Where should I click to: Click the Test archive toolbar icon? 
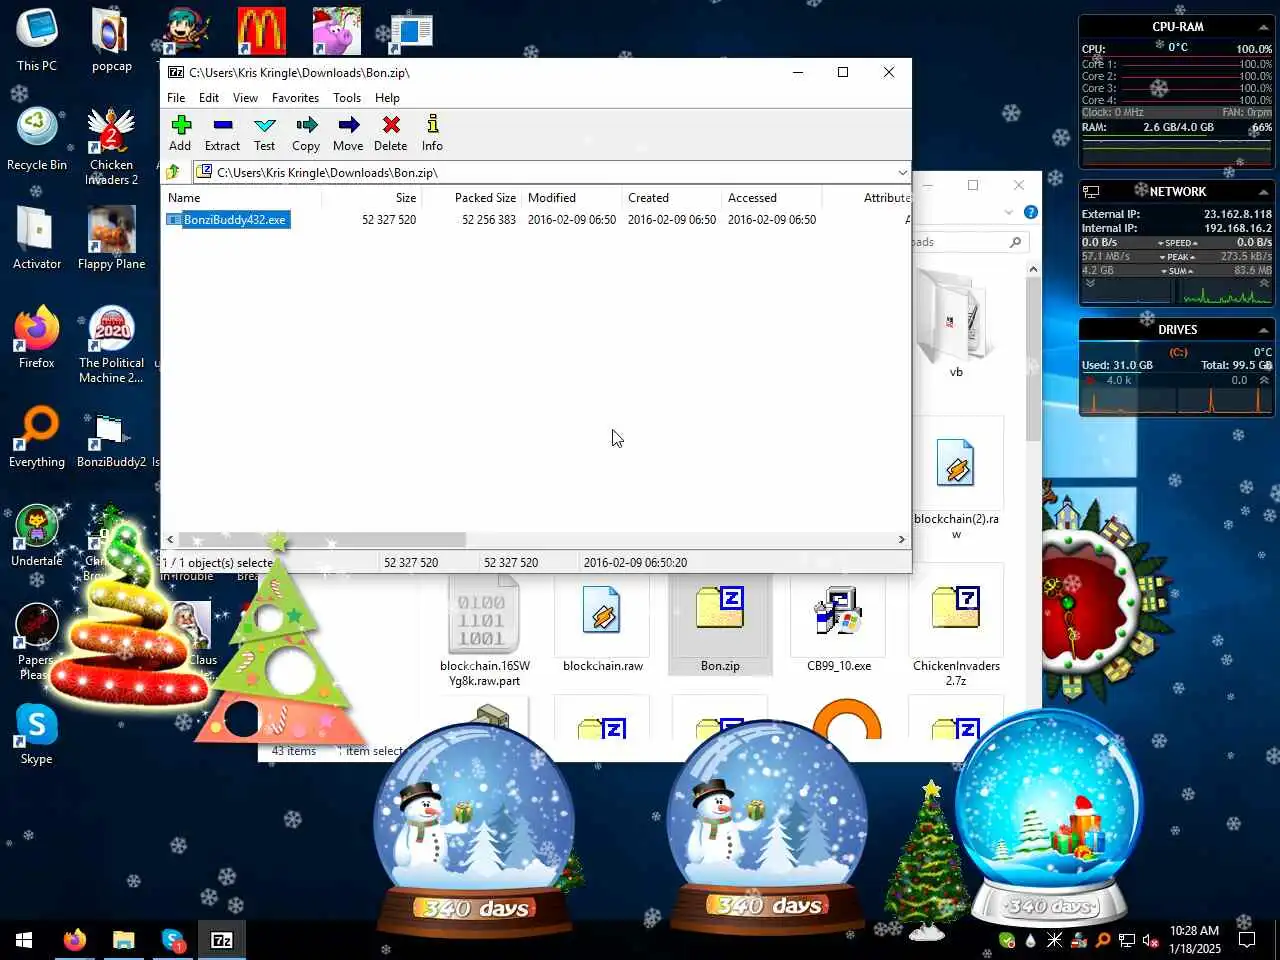(x=264, y=133)
